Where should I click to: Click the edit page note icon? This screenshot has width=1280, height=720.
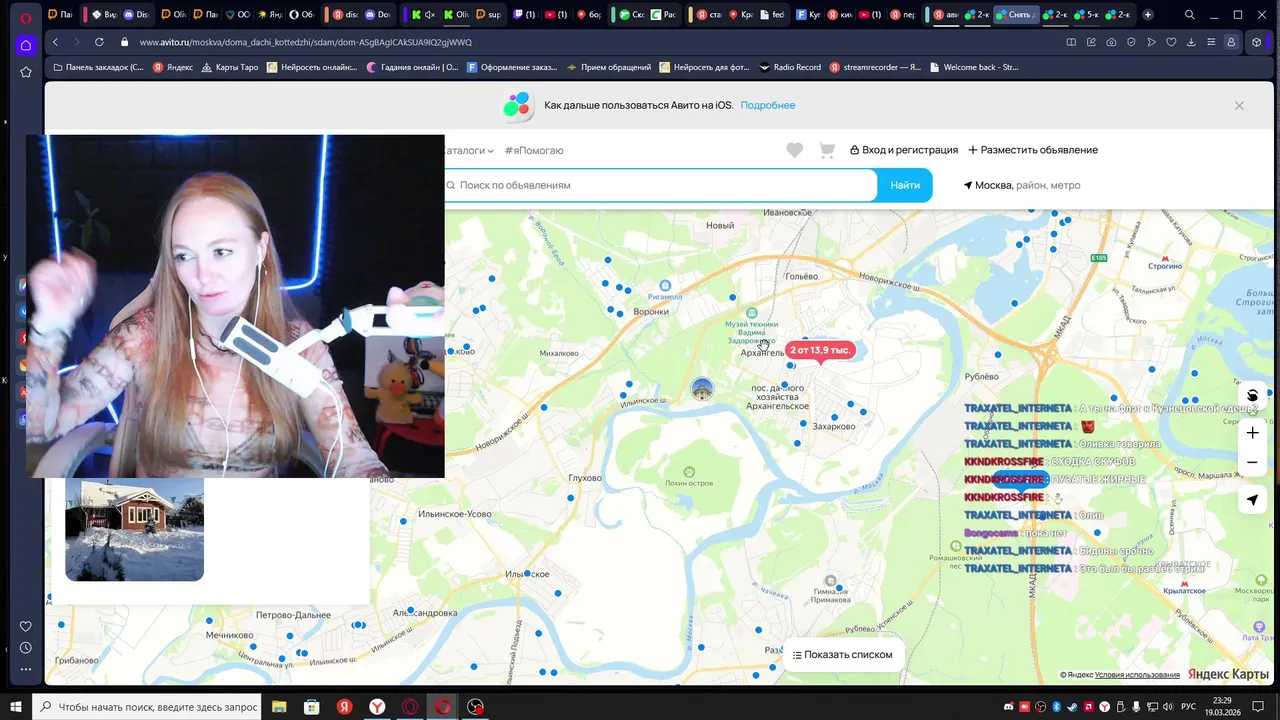(1091, 42)
